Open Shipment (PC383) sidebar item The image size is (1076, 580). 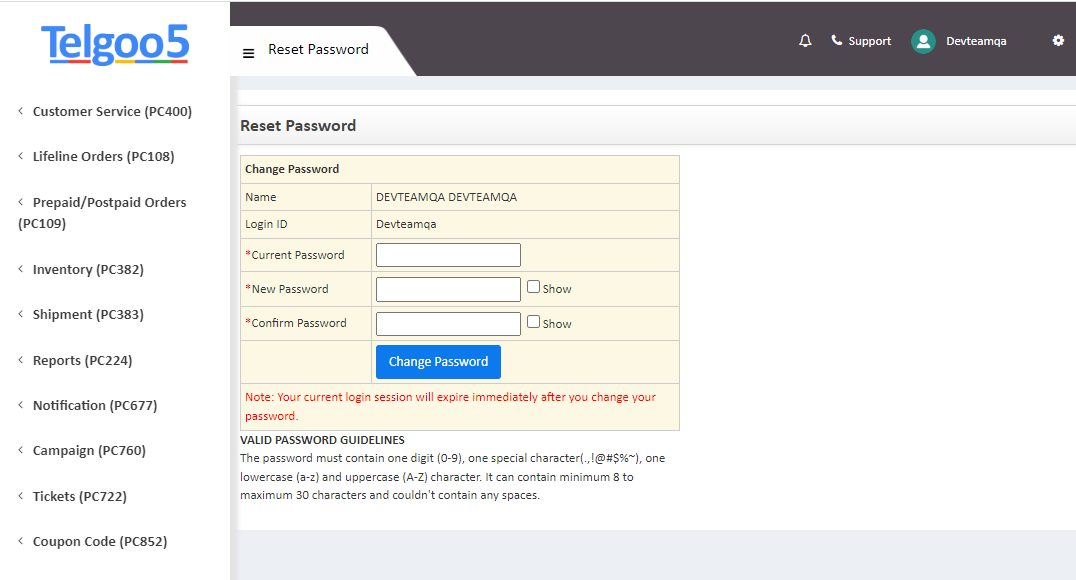(x=88, y=315)
